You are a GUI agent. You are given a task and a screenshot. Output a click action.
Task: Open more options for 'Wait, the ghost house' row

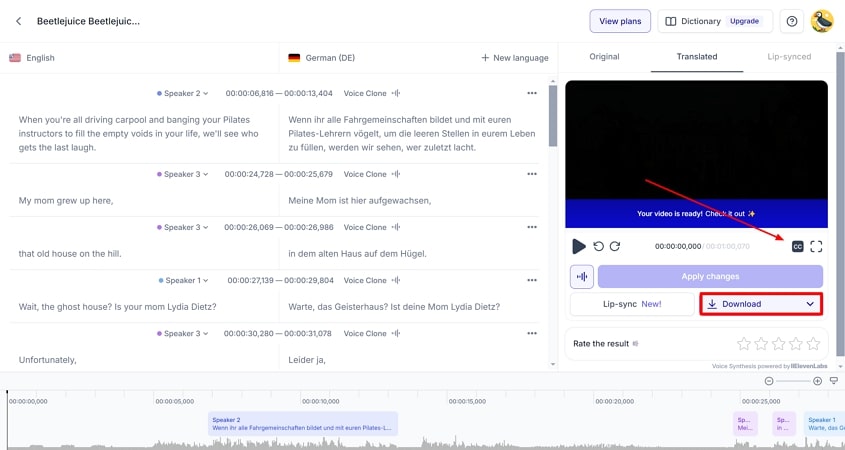532,280
